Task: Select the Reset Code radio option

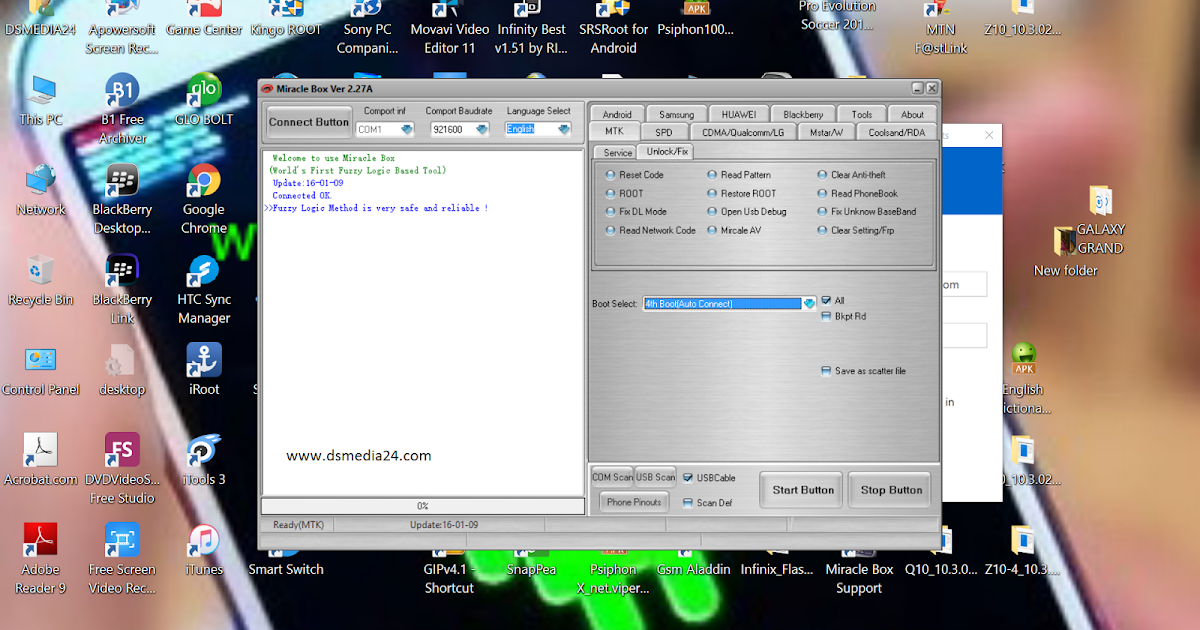Action: (634, 175)
